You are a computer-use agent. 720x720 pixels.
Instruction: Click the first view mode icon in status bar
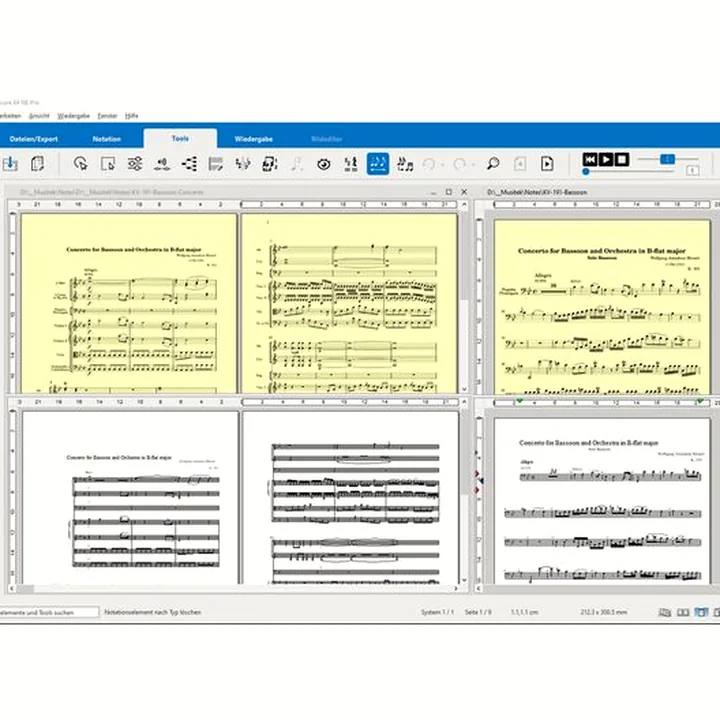click(x=664, y=612)
